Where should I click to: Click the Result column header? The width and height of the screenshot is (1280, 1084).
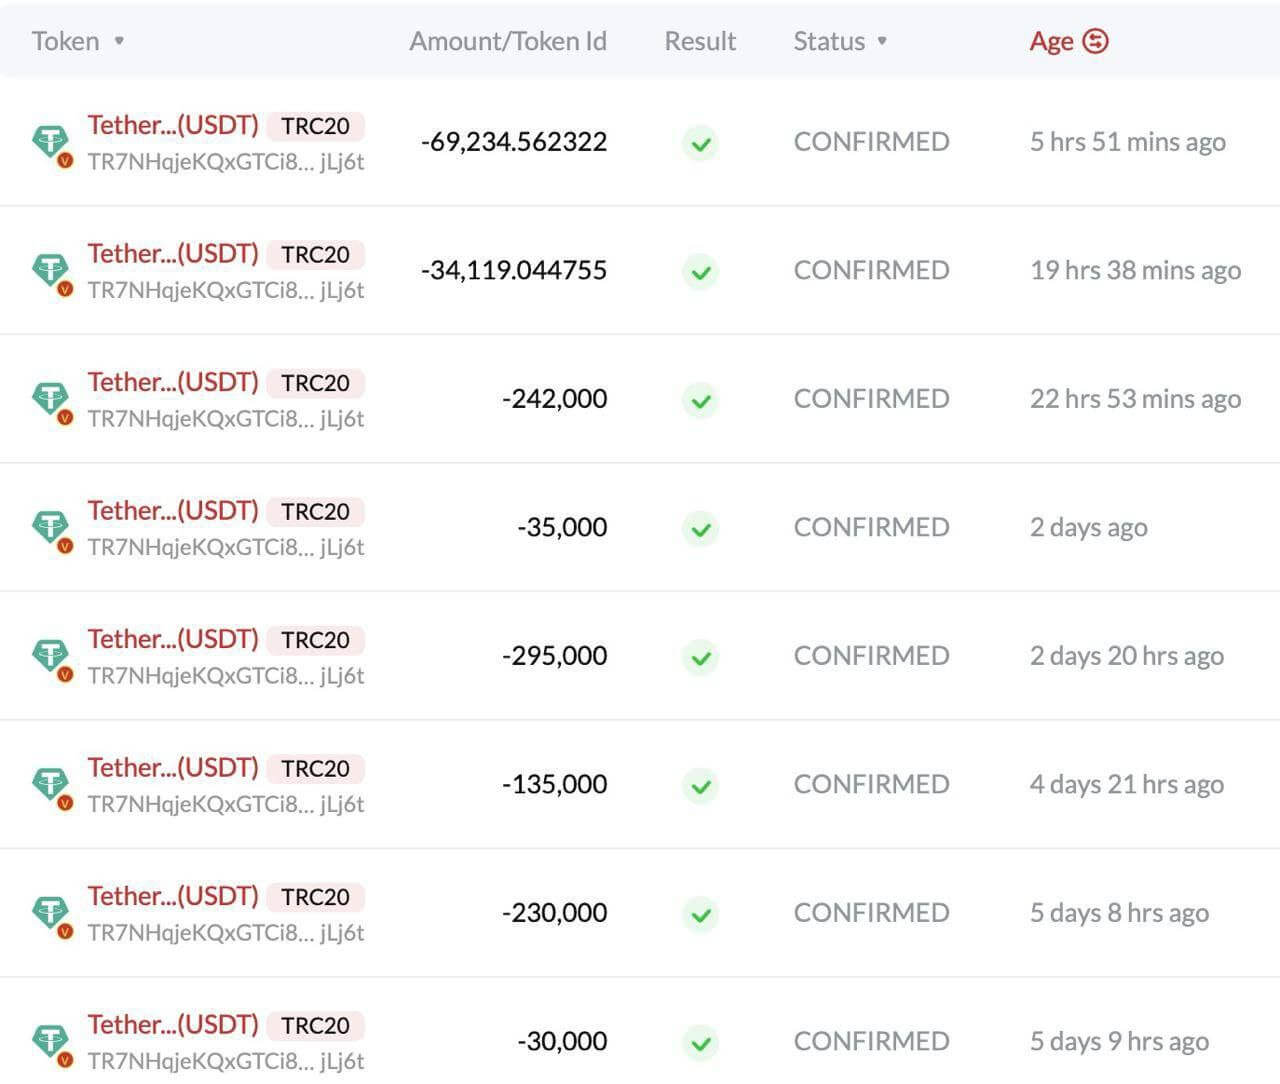click(700, 41)
